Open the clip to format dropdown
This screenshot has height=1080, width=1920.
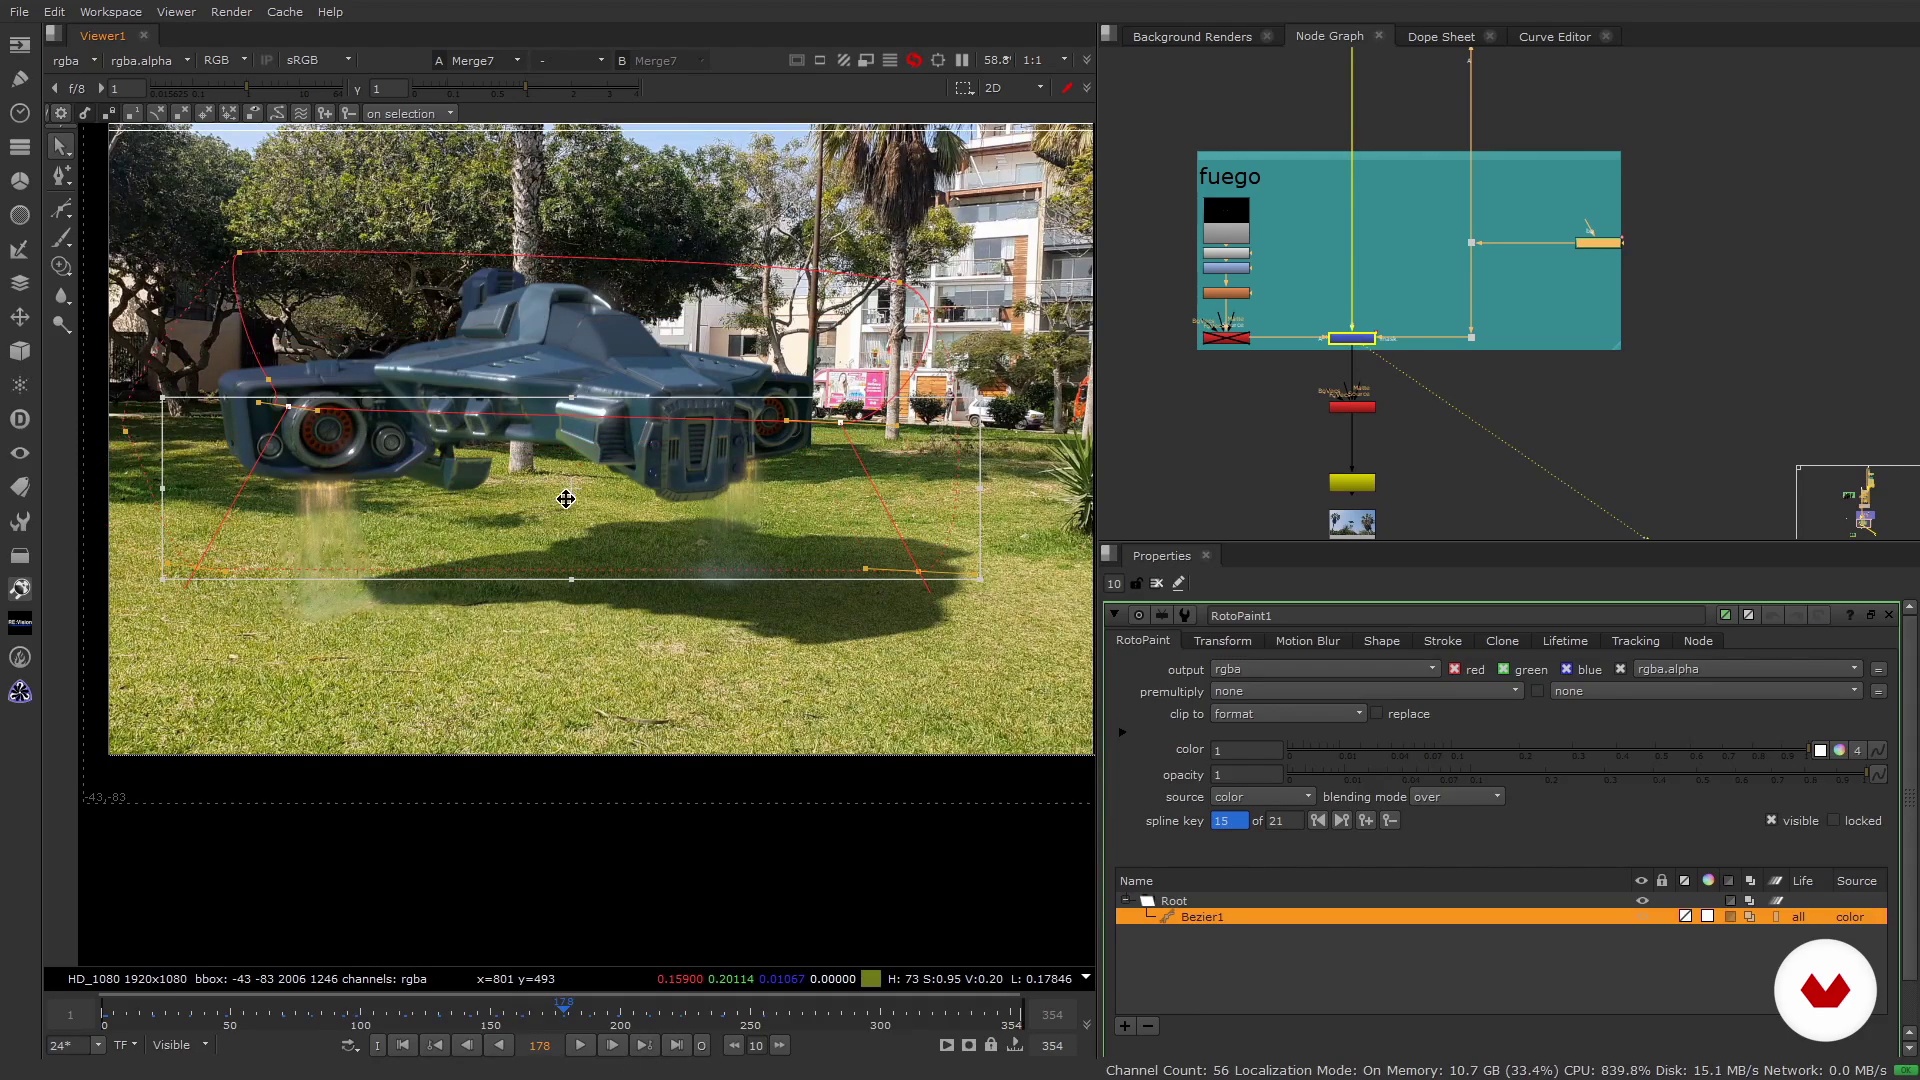(1288, 713)
